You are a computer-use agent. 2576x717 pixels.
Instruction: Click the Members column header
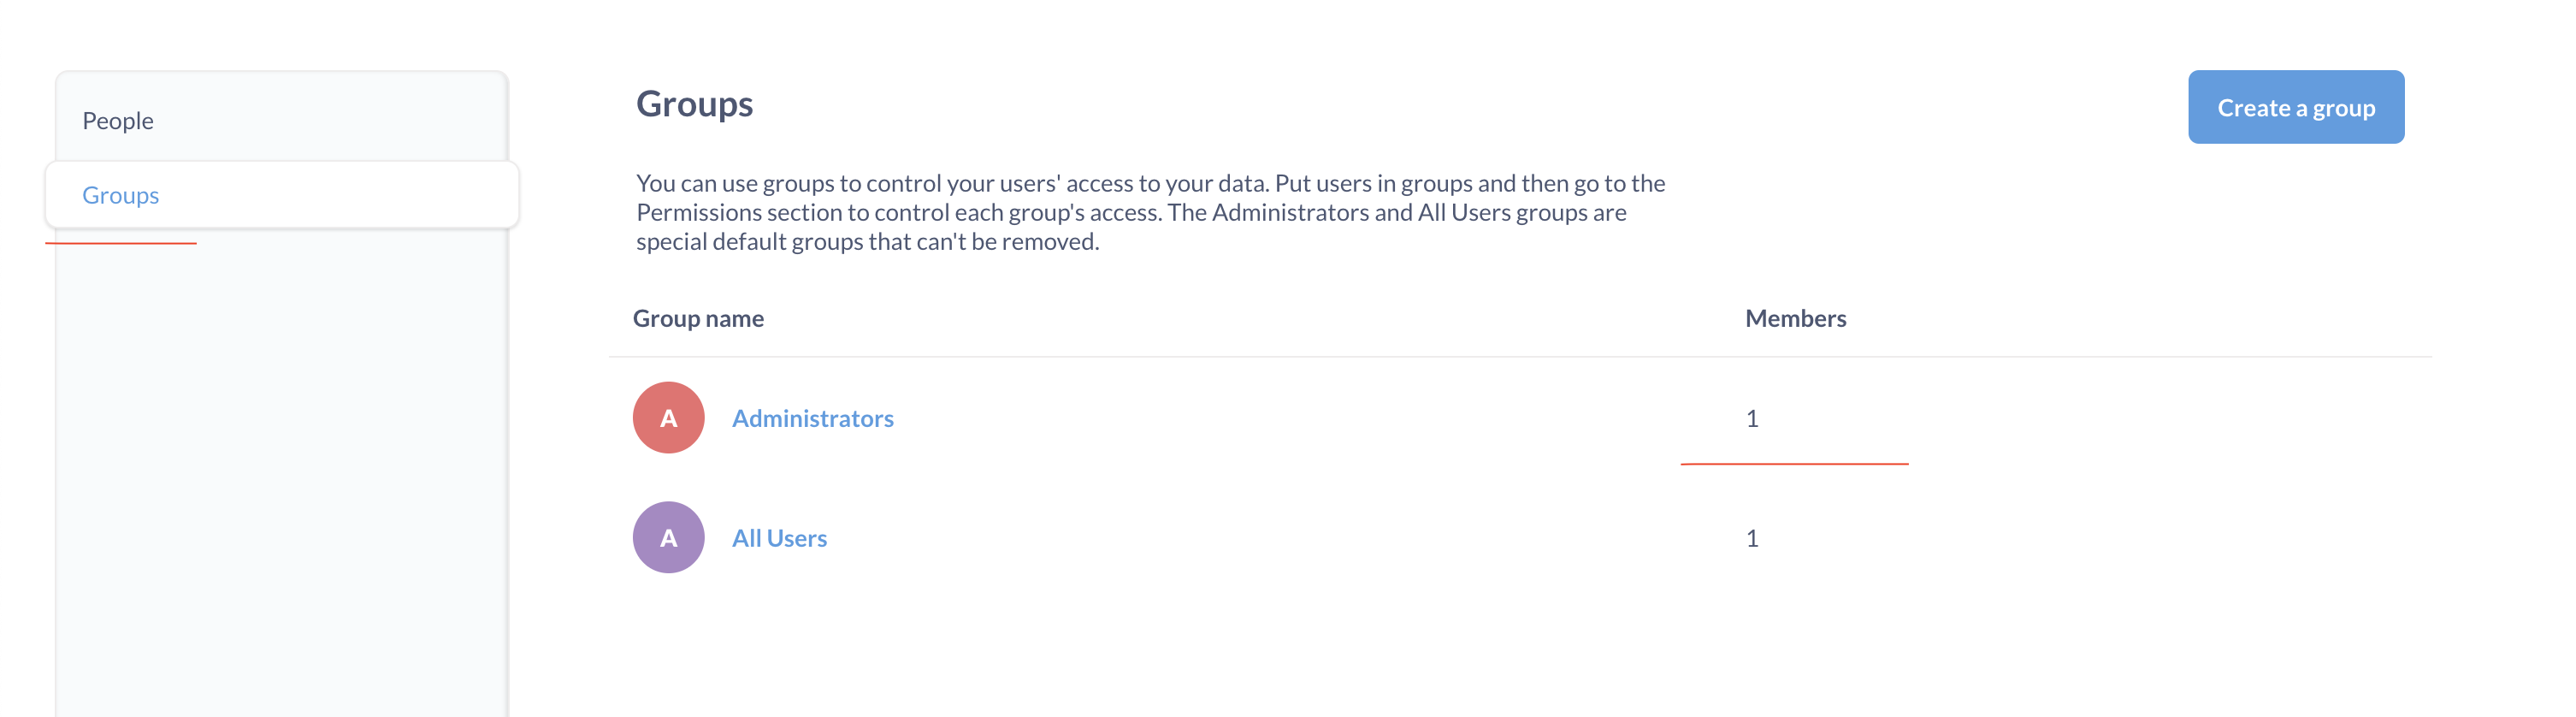click(x=1795, y=318)
